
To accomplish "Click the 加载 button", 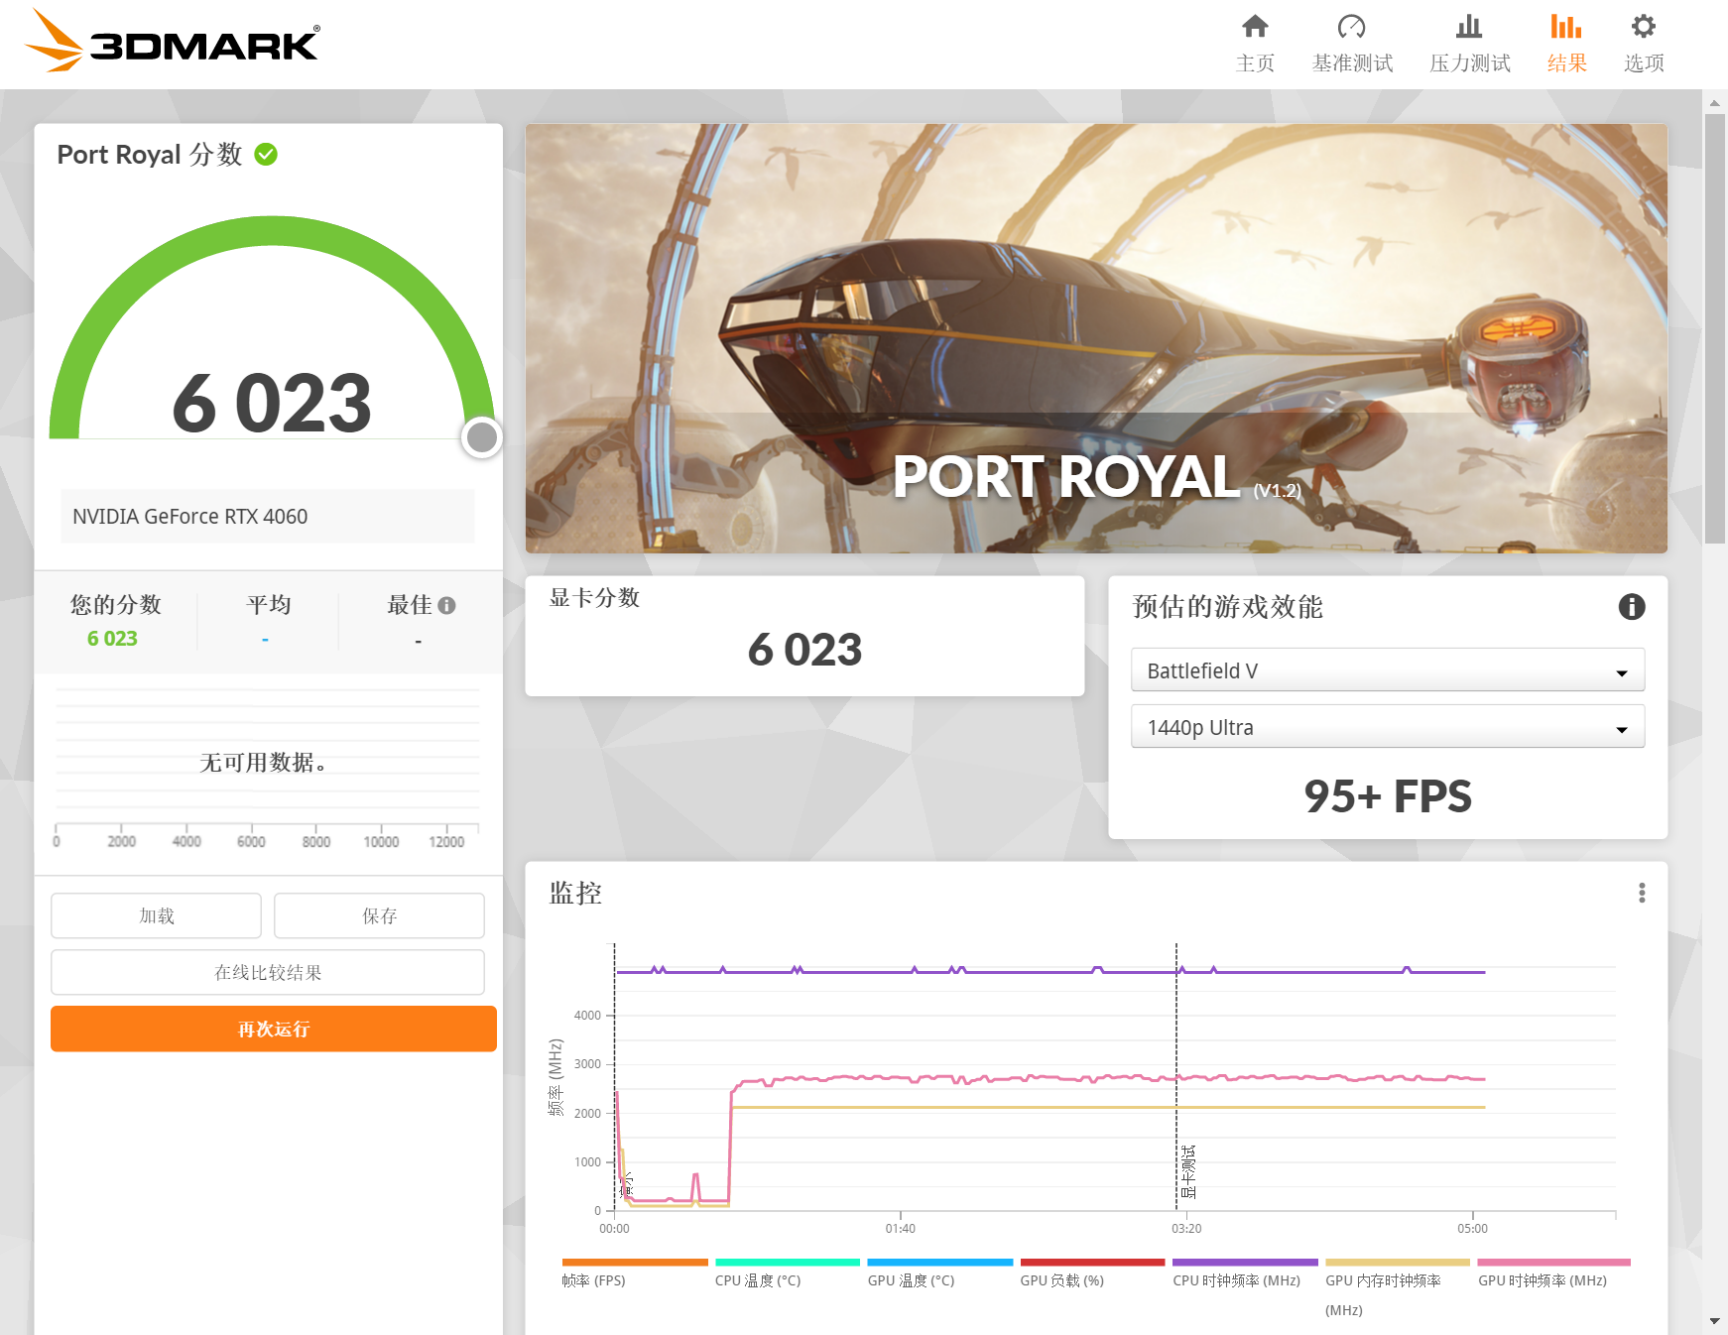I will click(156, 916).
